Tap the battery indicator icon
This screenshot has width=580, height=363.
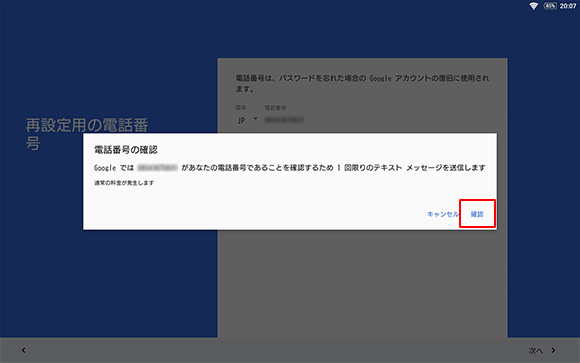click(x=550, y=6)
